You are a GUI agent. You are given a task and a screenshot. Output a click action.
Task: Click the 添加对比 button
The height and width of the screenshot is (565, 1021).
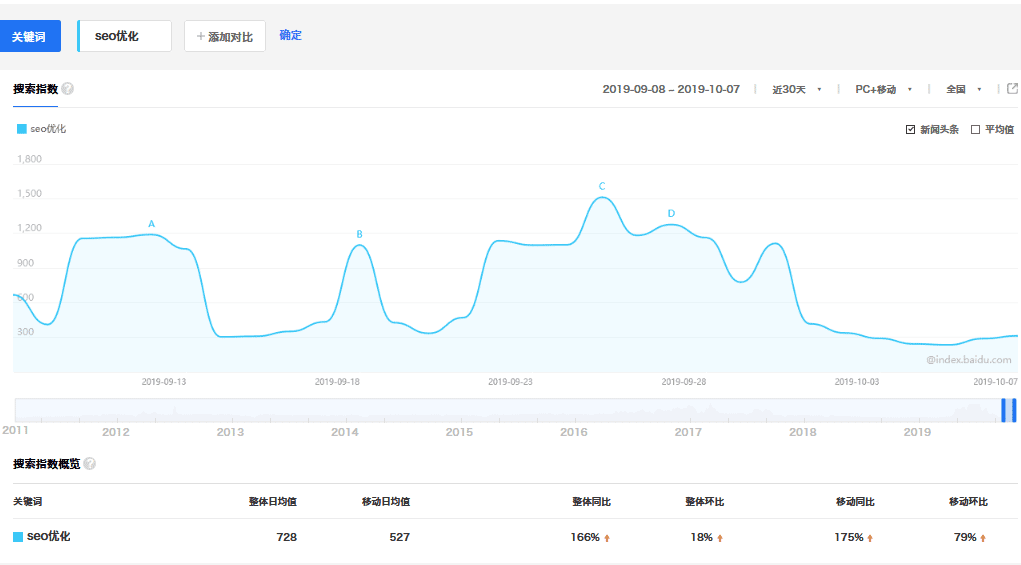click(225, 37)
